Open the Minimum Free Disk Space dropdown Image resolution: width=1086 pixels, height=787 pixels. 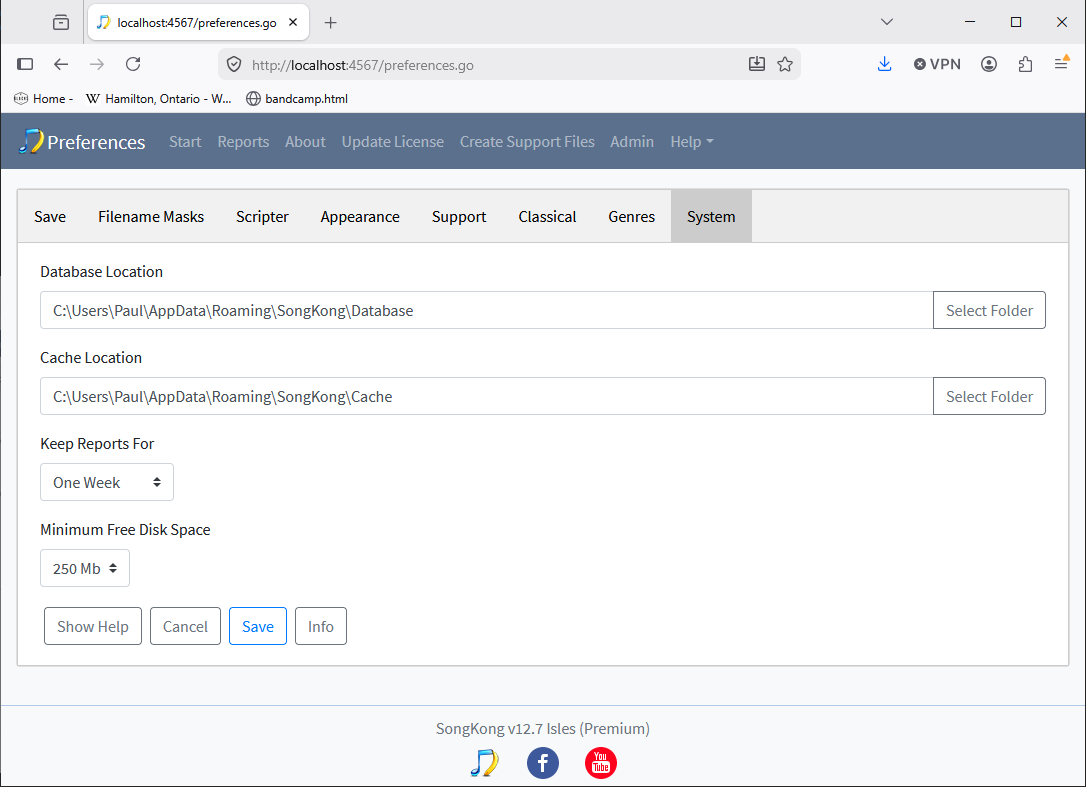coord(85,568)
